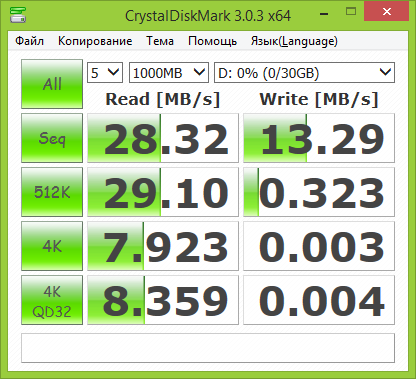Open the Помощь menu
Screen dimensions: 416x379
pos(212,41)
